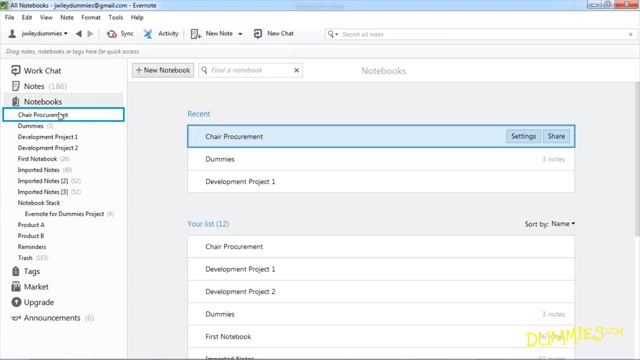Click Upgrade in sidebar
640x360 pixels.
33,302
